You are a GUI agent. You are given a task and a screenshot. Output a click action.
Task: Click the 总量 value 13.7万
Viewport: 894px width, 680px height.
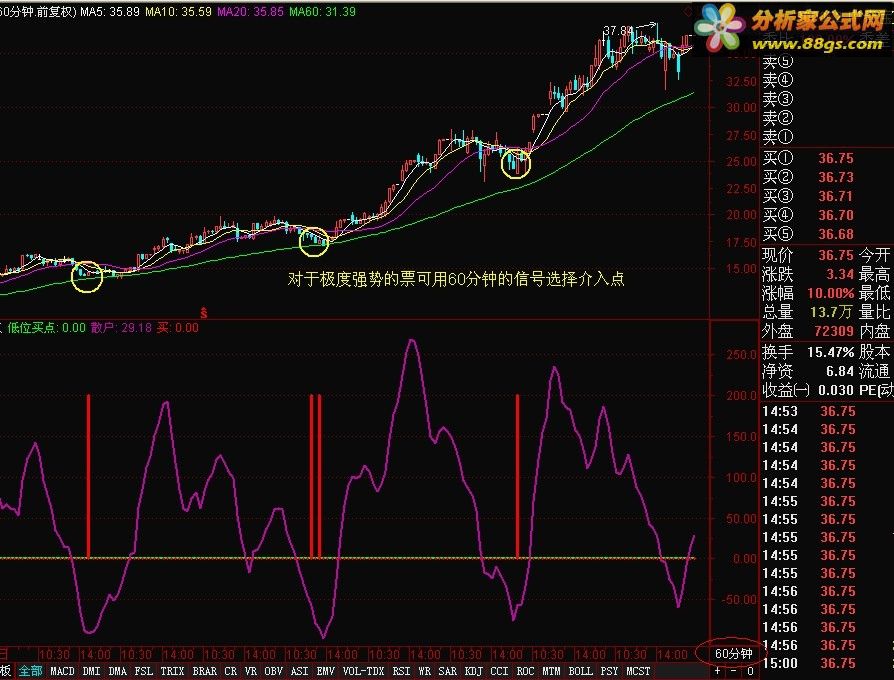831,312
